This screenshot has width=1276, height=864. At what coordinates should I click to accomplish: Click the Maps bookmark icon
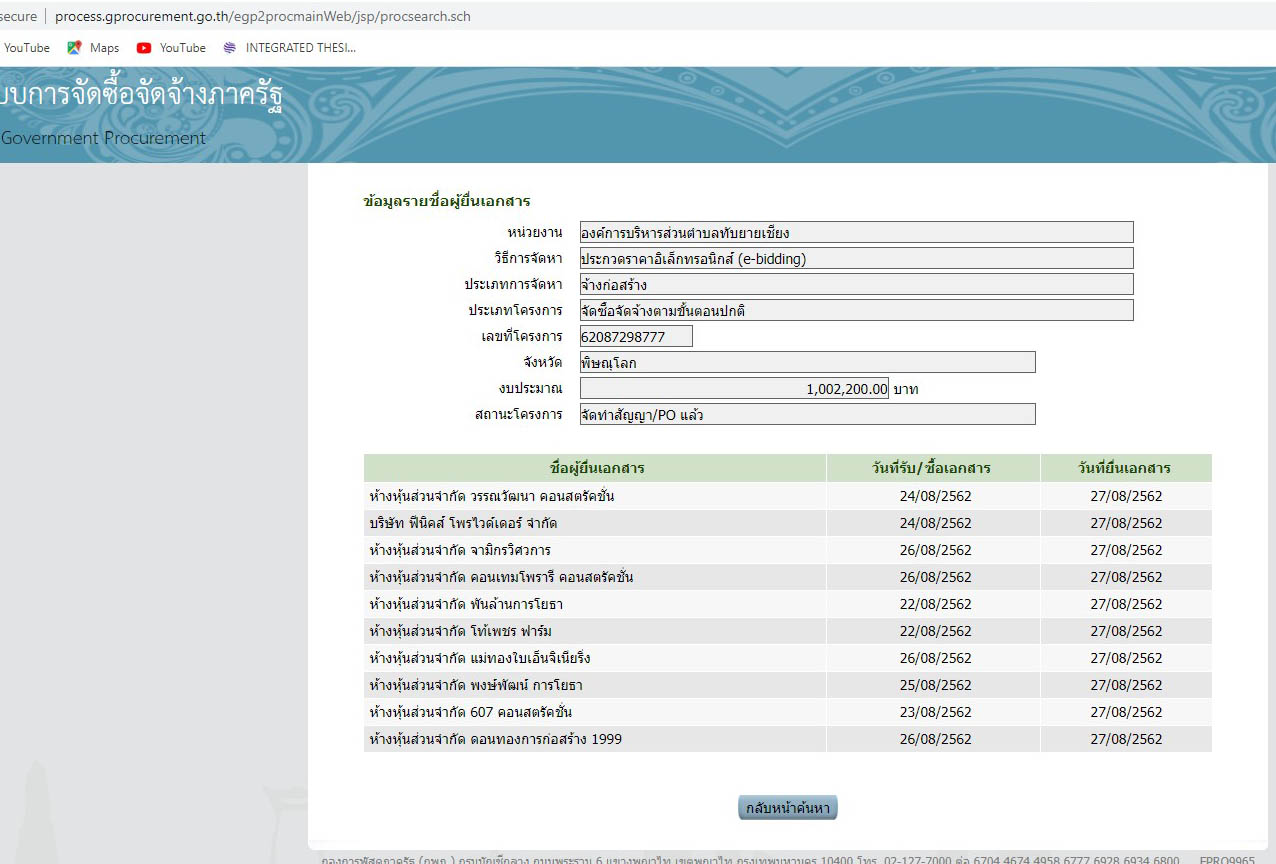(x=74, y=48)
